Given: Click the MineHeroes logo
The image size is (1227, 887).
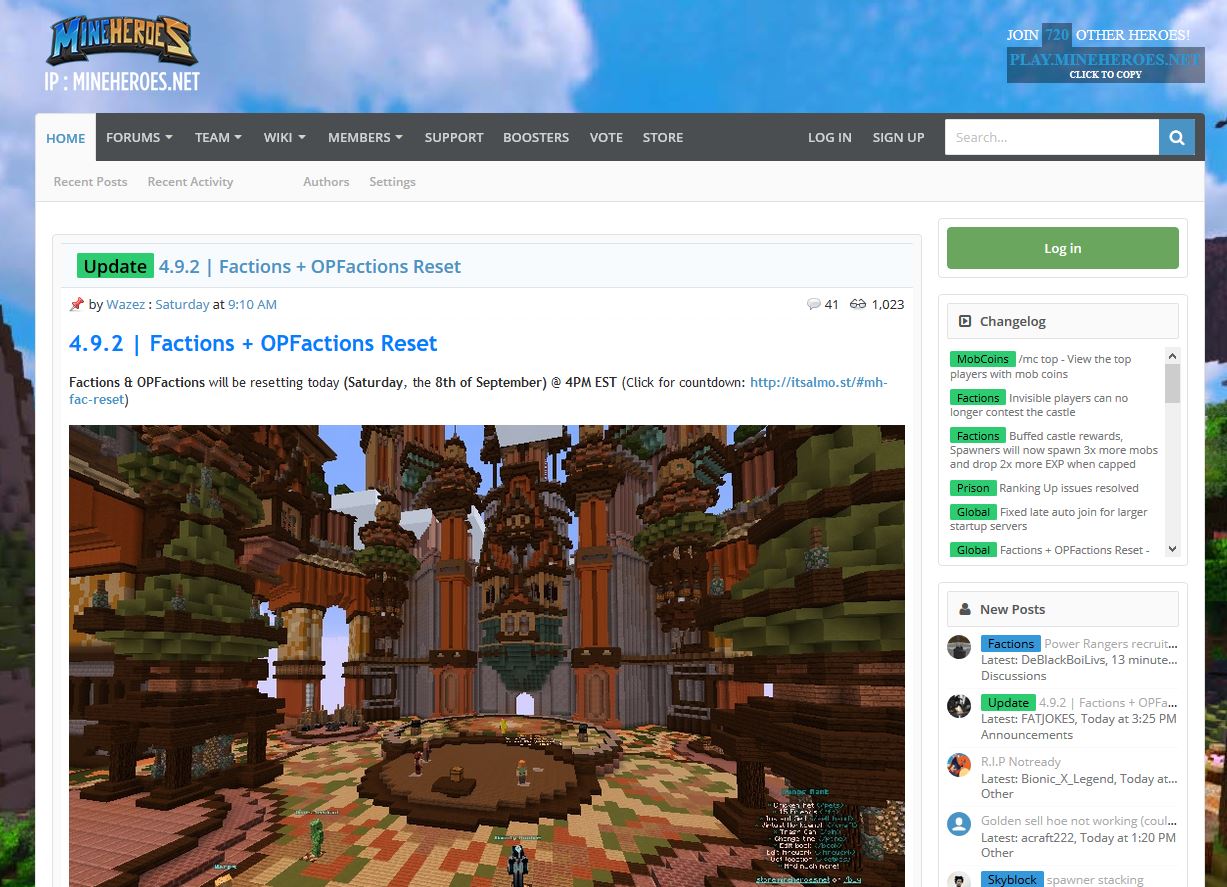Looking at the screenshot, I should (x=120, y=42).
